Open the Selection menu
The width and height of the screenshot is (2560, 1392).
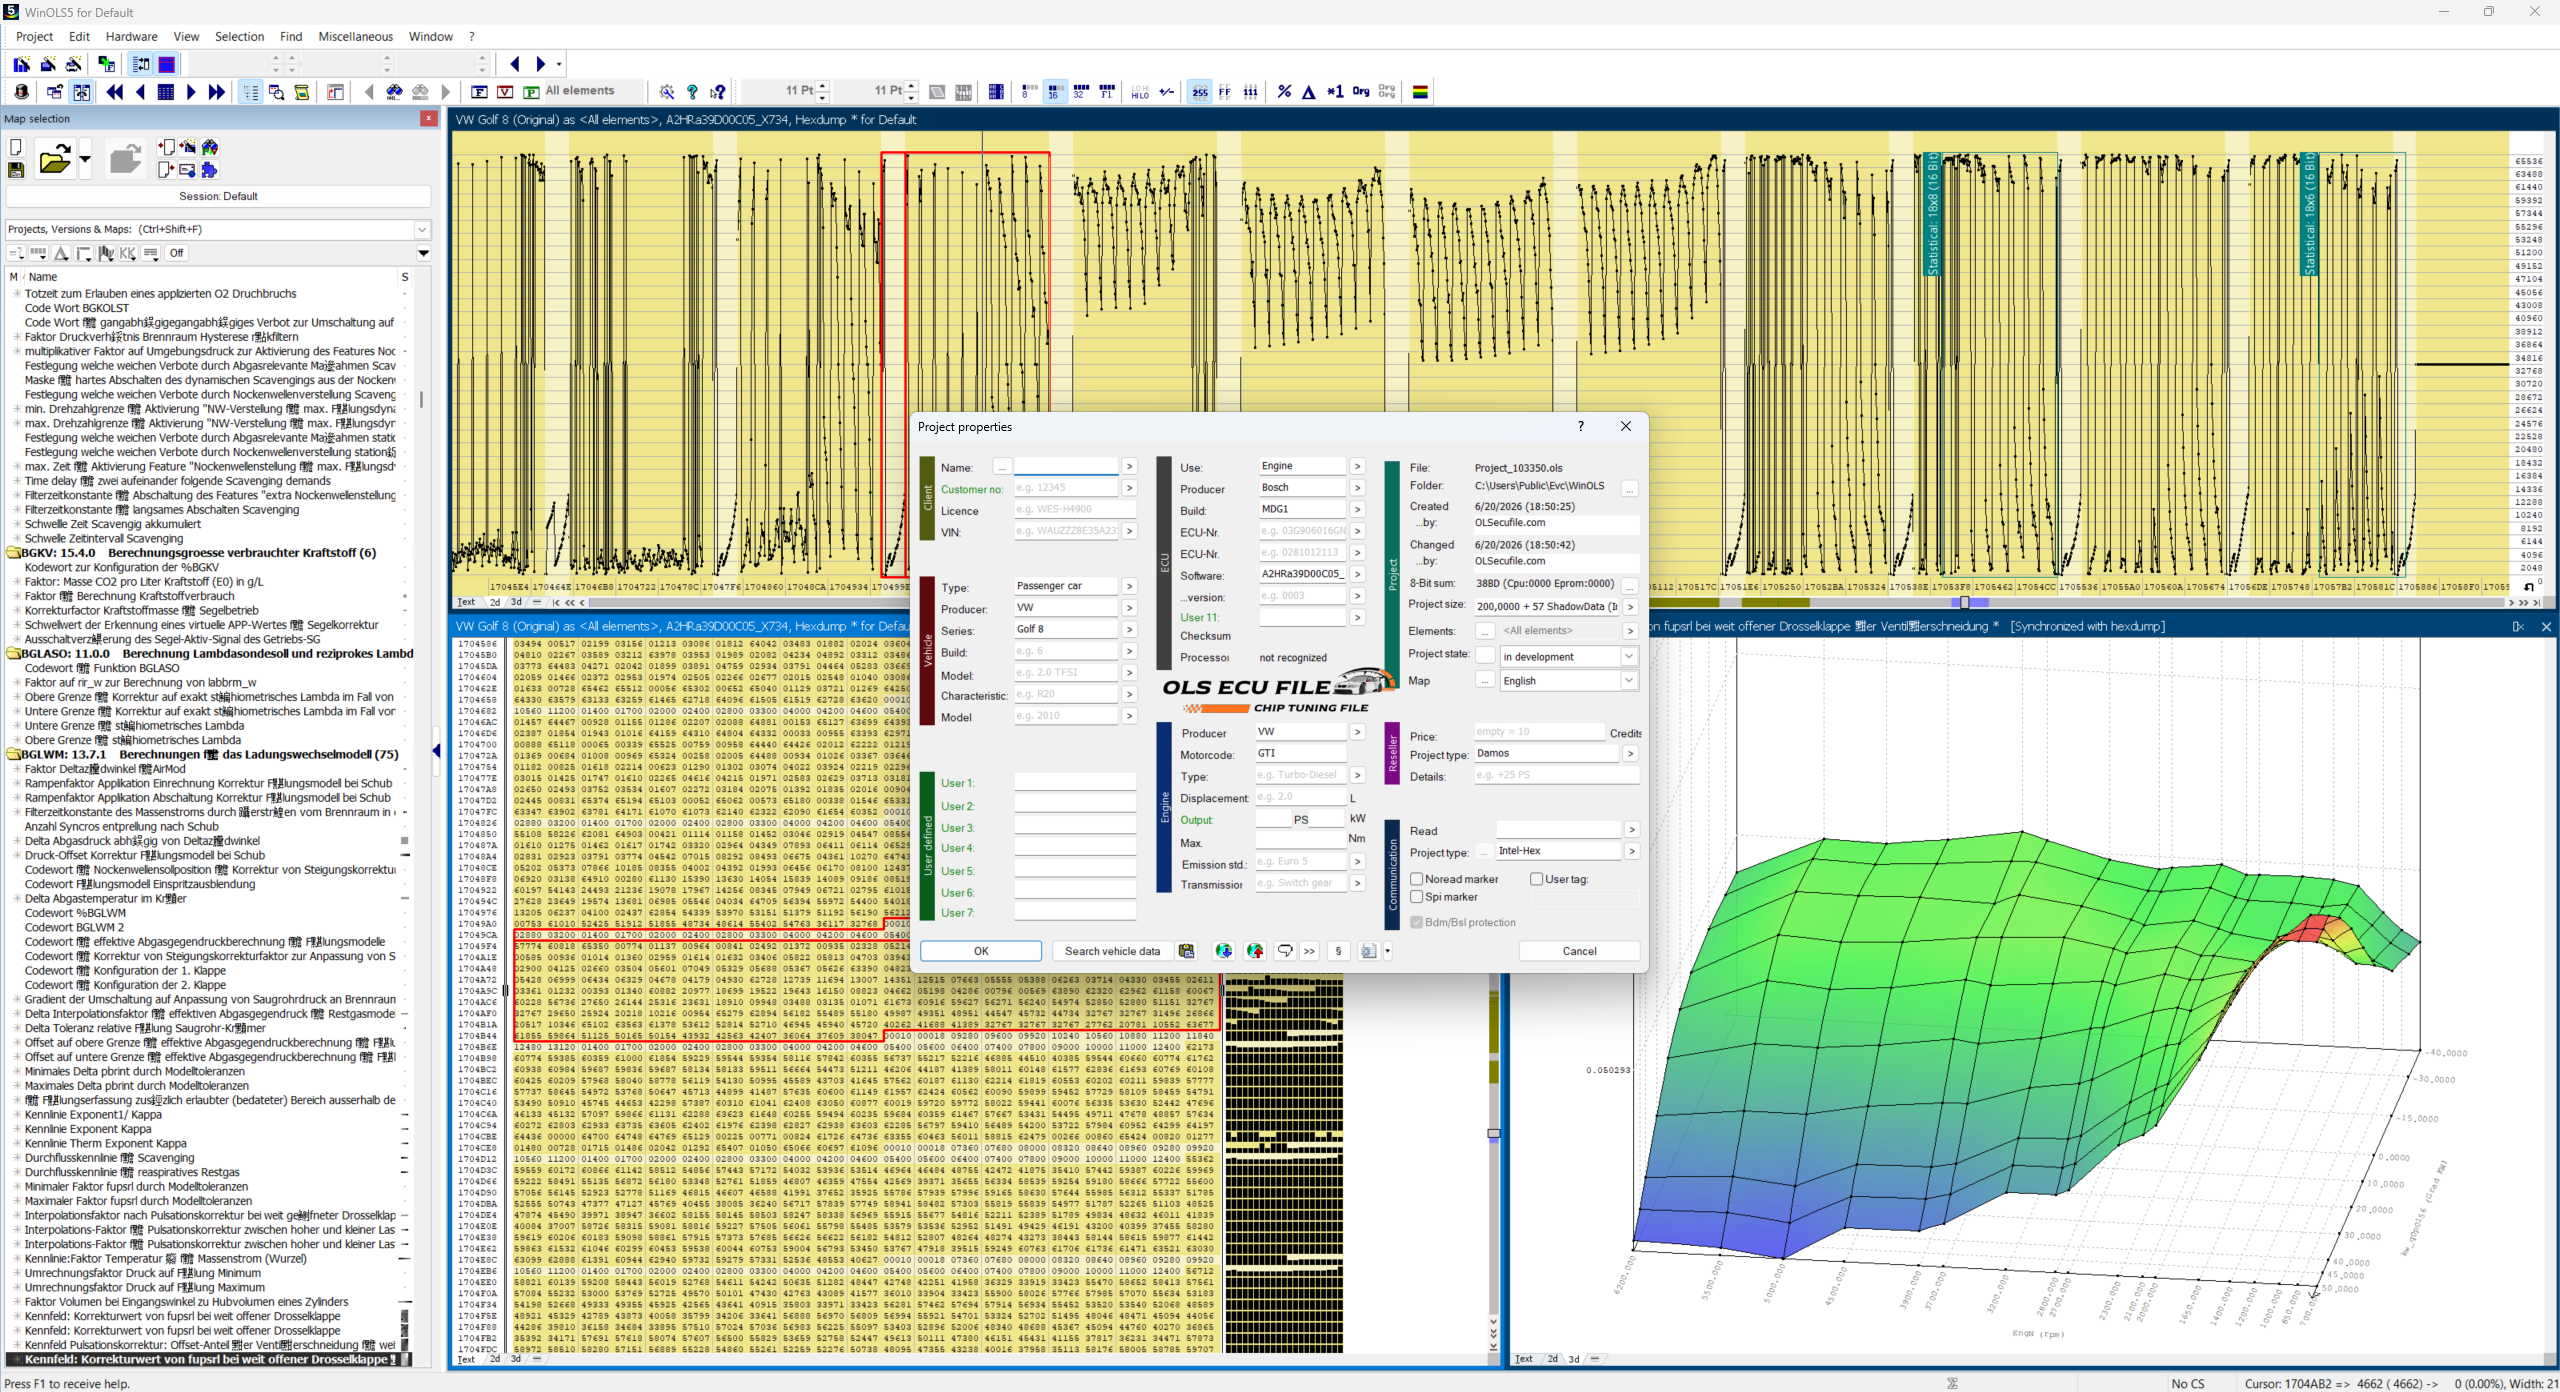pos(239,36)
